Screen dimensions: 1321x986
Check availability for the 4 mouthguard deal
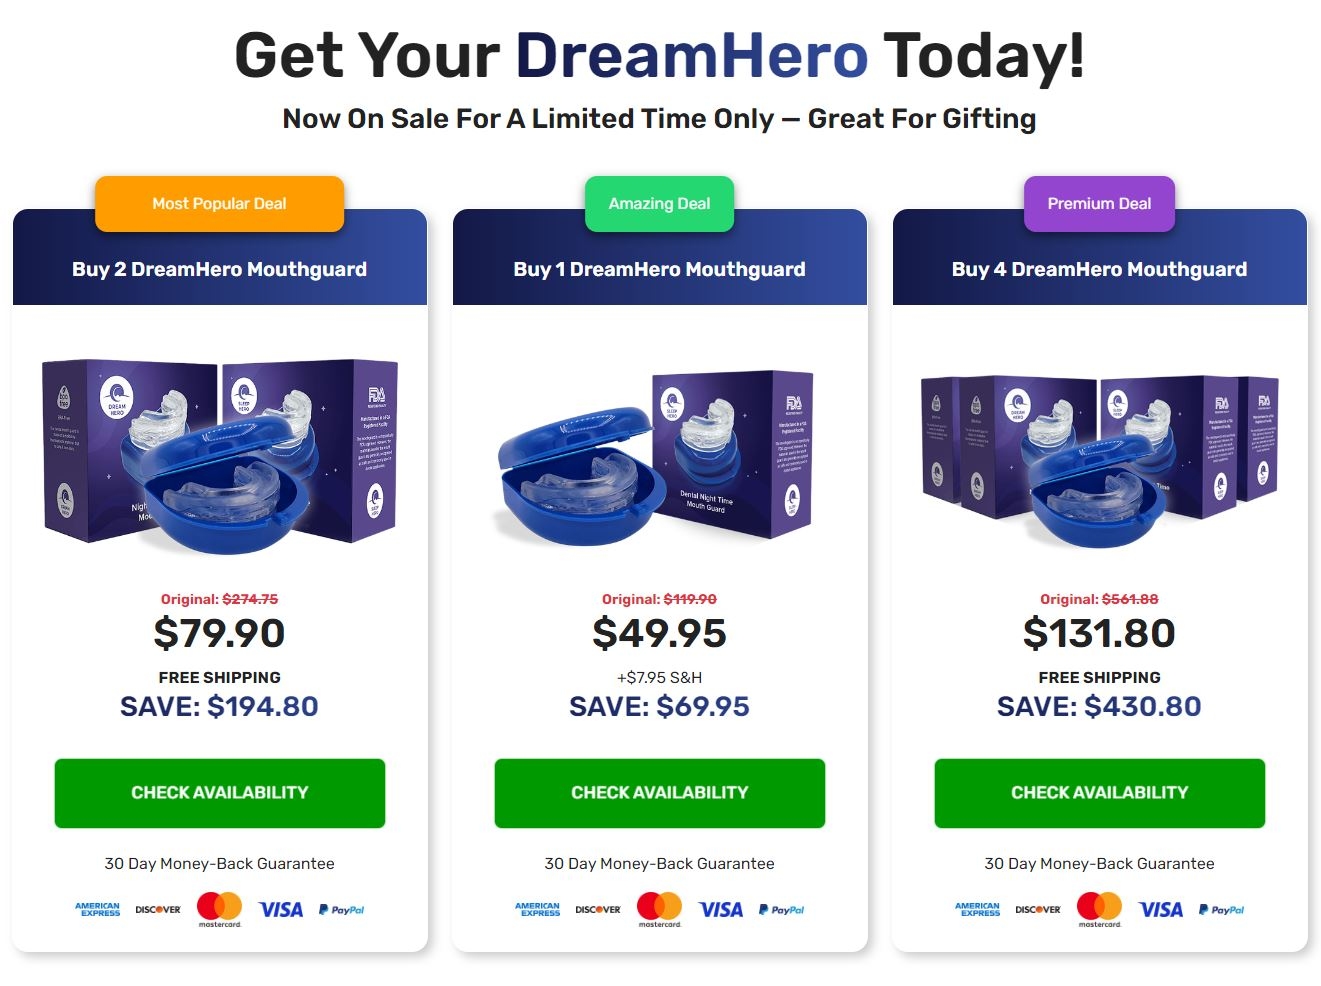click(1099, 793)
